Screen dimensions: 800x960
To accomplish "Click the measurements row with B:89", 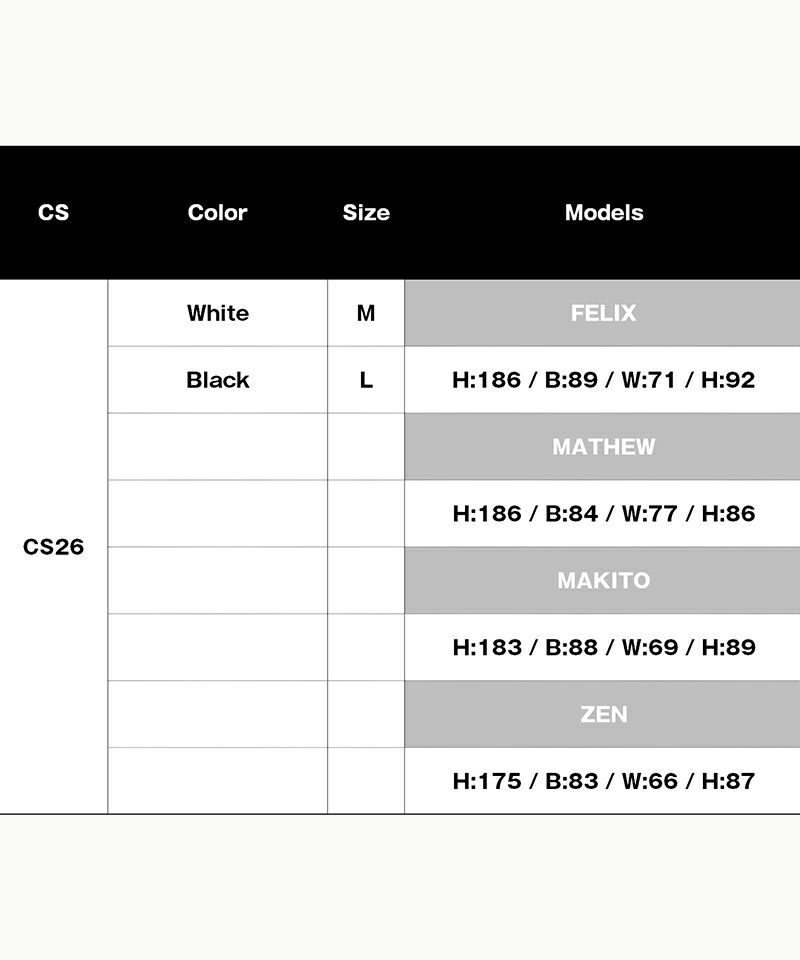I will [603, 380].
